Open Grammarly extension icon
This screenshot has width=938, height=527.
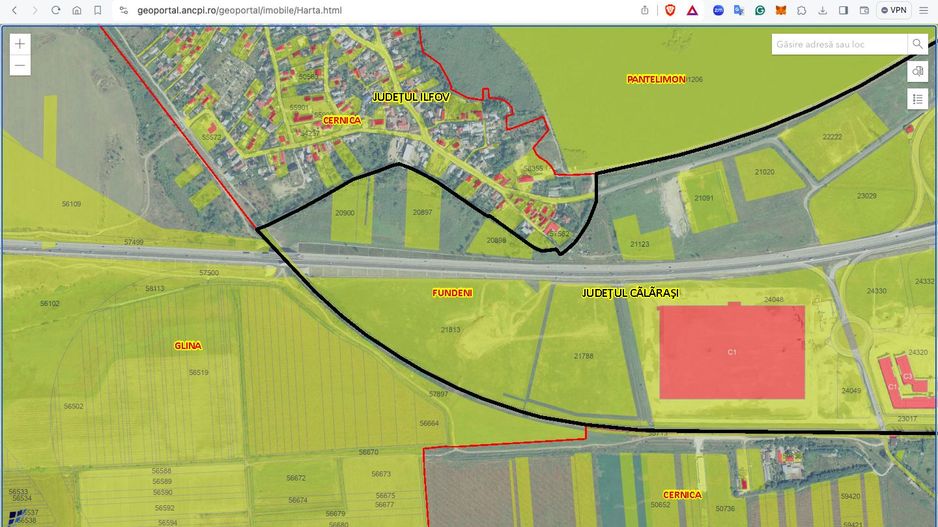pyautogui.click(x=760, y=10)
